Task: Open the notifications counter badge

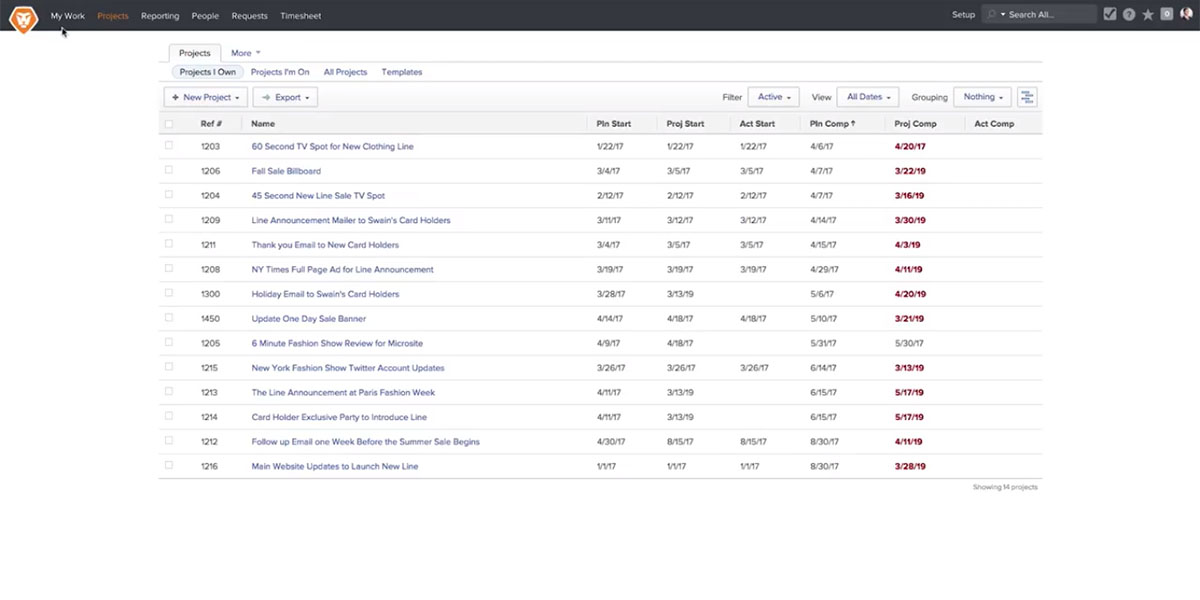Action: [x=1166, y=15]
